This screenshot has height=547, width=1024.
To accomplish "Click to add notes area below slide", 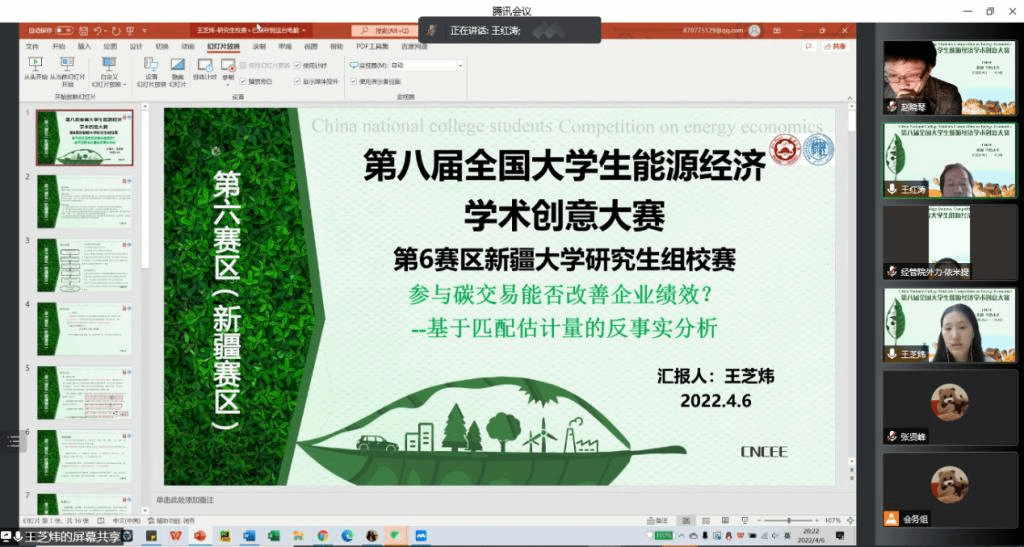I will [x=184, y=499].
